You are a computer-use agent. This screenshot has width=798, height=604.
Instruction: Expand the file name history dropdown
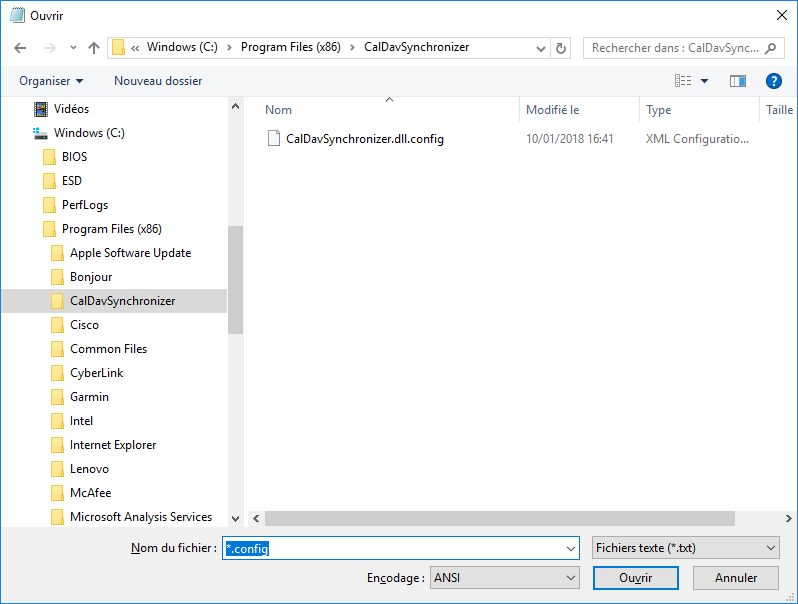click(x=571, y=549)
